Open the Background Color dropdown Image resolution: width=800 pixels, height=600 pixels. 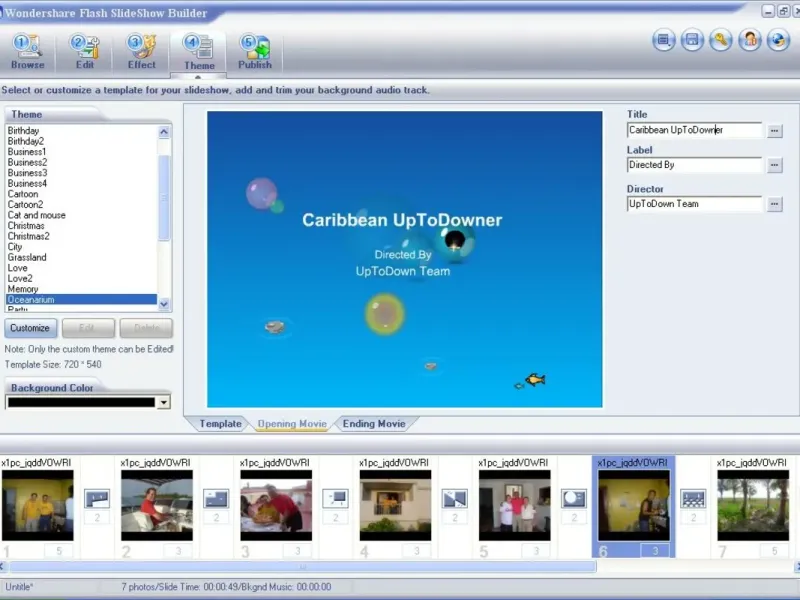point(163,403)
